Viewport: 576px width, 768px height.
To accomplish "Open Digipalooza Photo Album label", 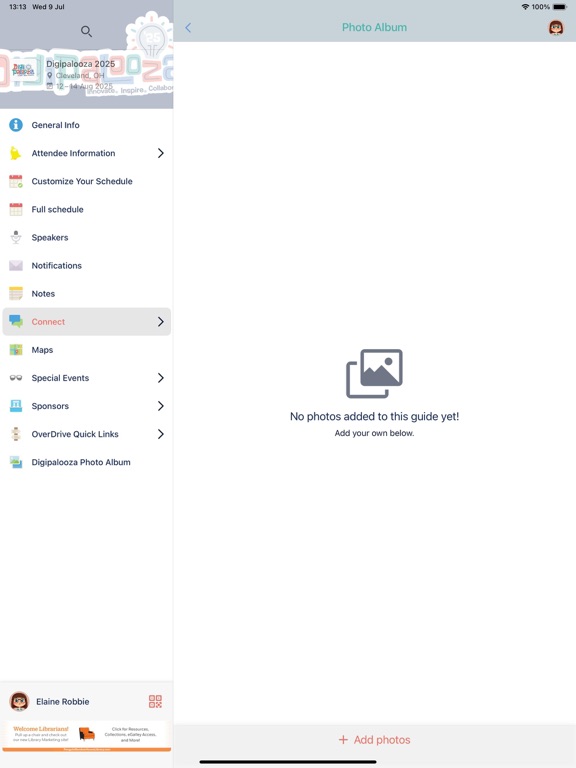I will pyautogui.click(x=81, y=462).
